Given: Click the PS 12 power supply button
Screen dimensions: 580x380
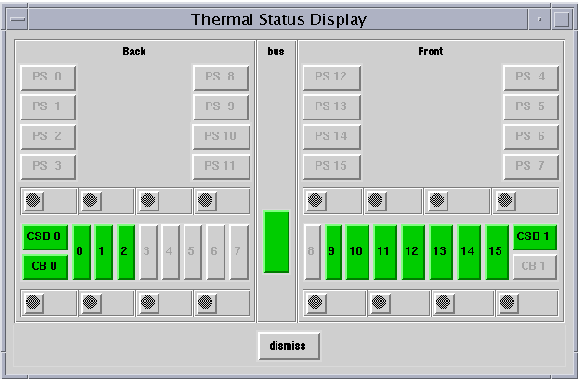Looking at the screenshot, I should pos(332,78).
